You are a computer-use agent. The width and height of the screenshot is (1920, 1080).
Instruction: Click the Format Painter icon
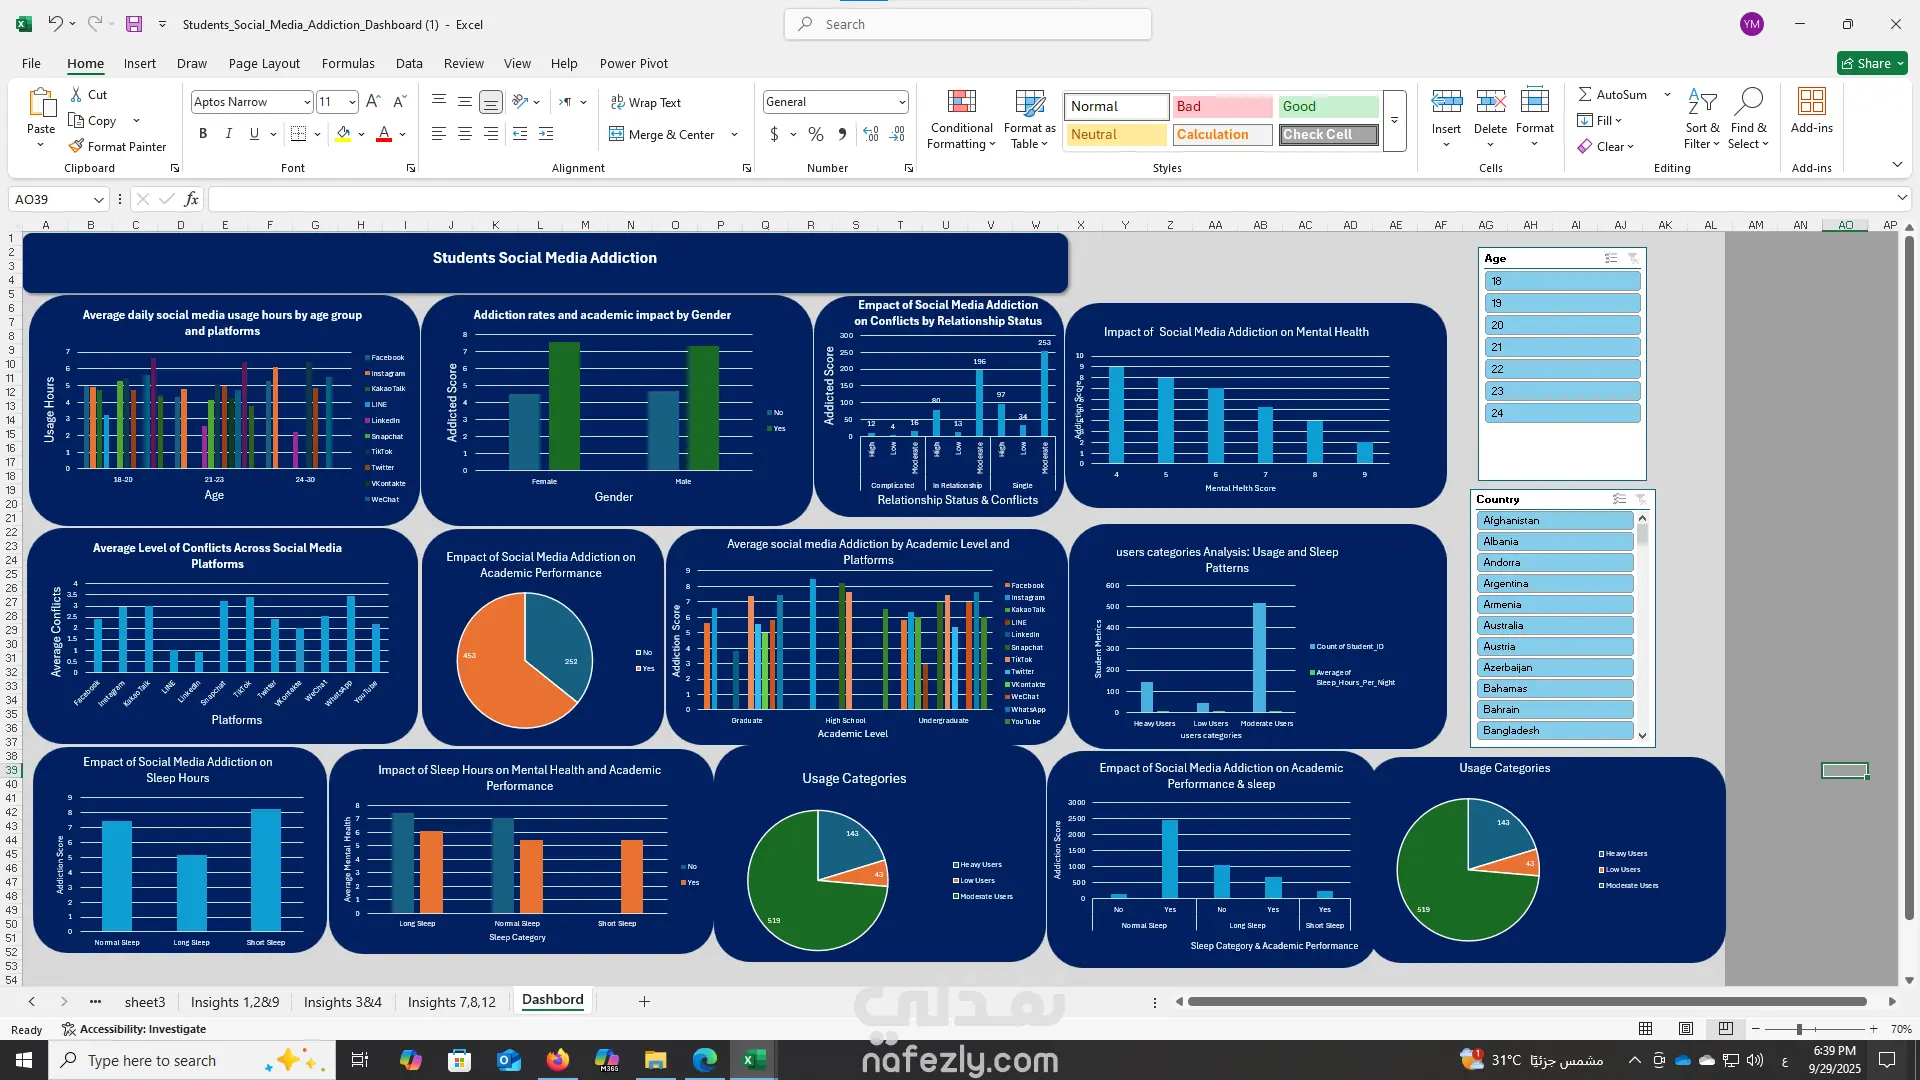76,146
